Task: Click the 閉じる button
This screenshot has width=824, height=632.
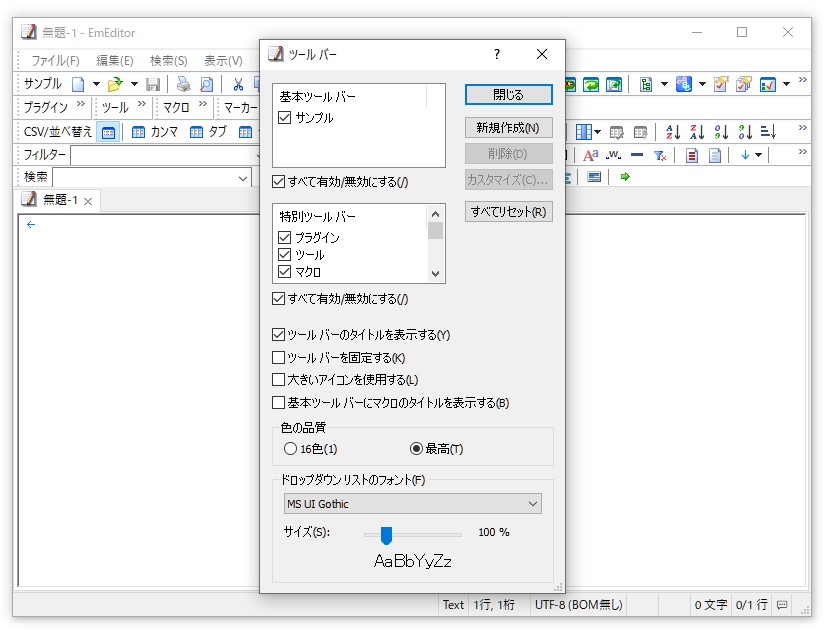Action: (509, 95)
